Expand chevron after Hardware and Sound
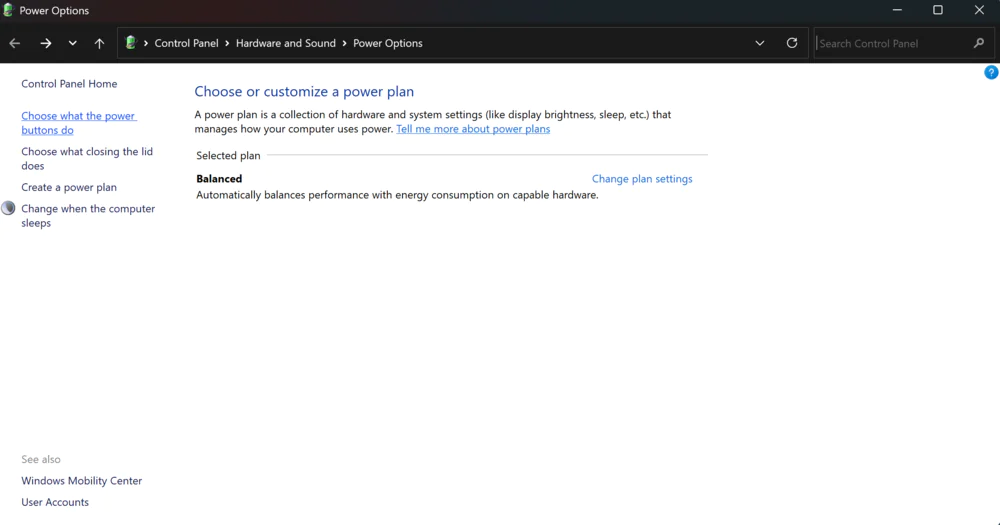Viewport: 1000px width, 525px height. pyautogui.click(x=344, y=43)
